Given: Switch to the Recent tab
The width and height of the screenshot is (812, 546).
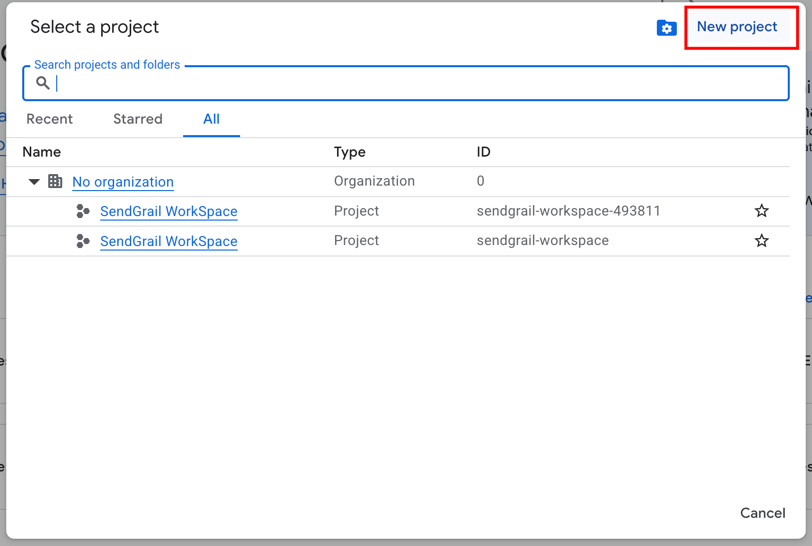Looking at the screenshot, I should pyautogui.click(x=50, y=119).
